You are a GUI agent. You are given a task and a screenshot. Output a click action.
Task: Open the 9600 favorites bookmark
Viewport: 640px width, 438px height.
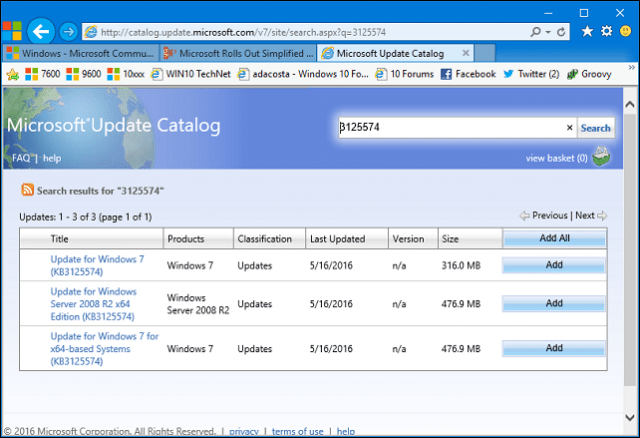83,74
